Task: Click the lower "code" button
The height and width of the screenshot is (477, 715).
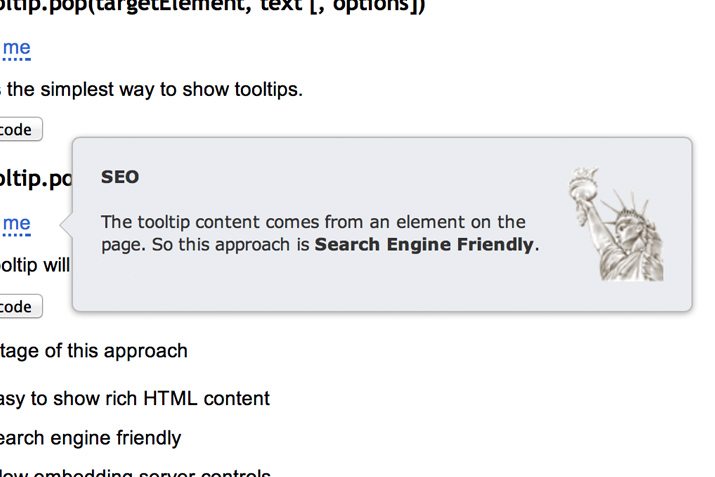Action: (21, 306)
